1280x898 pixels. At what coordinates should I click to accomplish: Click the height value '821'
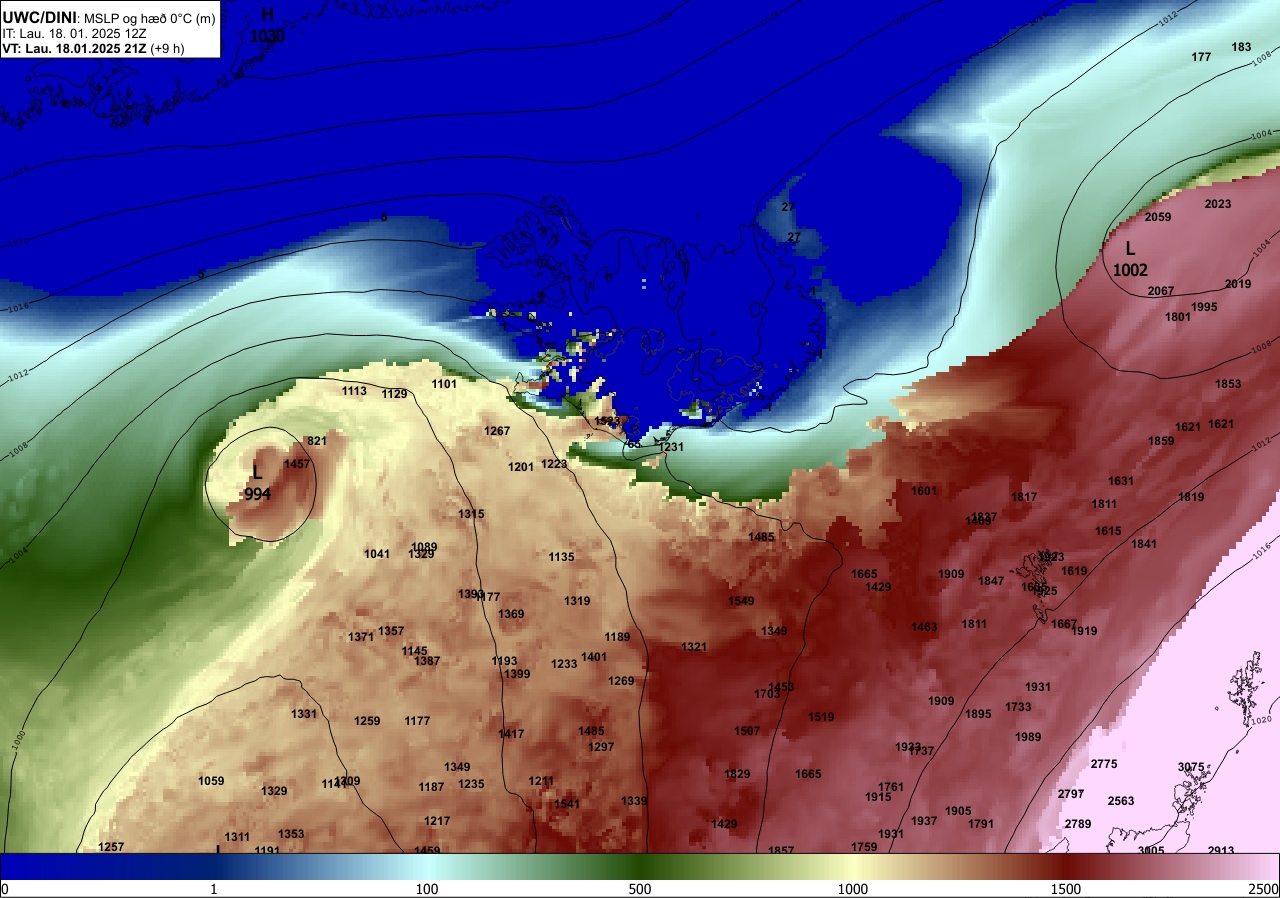(317, 441)
